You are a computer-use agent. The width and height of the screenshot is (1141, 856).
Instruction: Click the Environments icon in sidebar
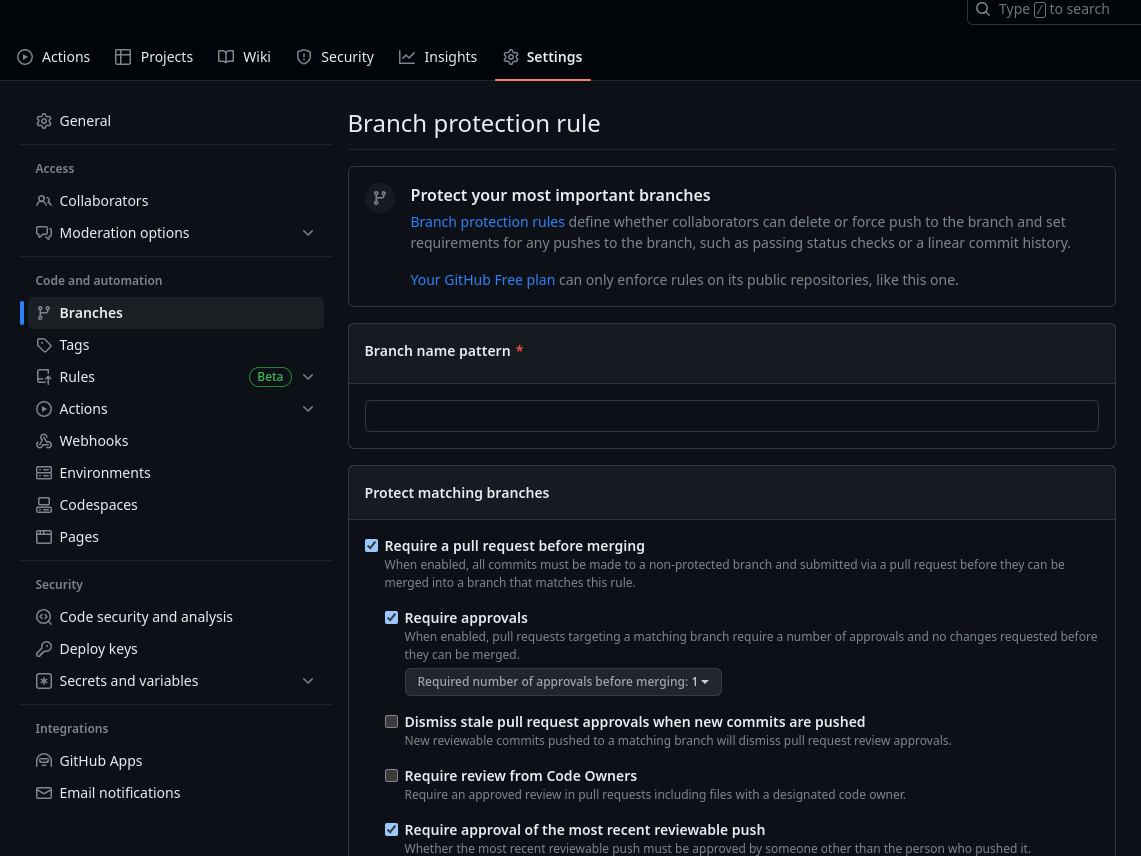click(44, 473)
